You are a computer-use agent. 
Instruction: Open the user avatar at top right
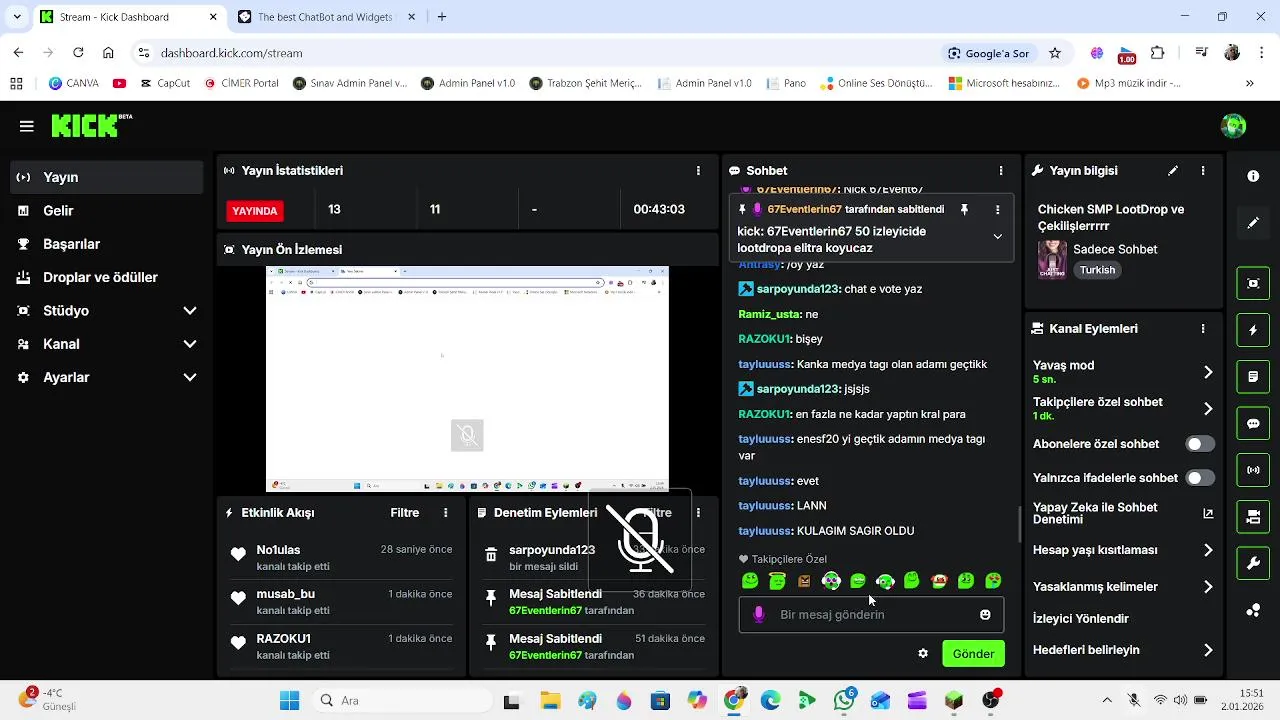pos(1234,126)
